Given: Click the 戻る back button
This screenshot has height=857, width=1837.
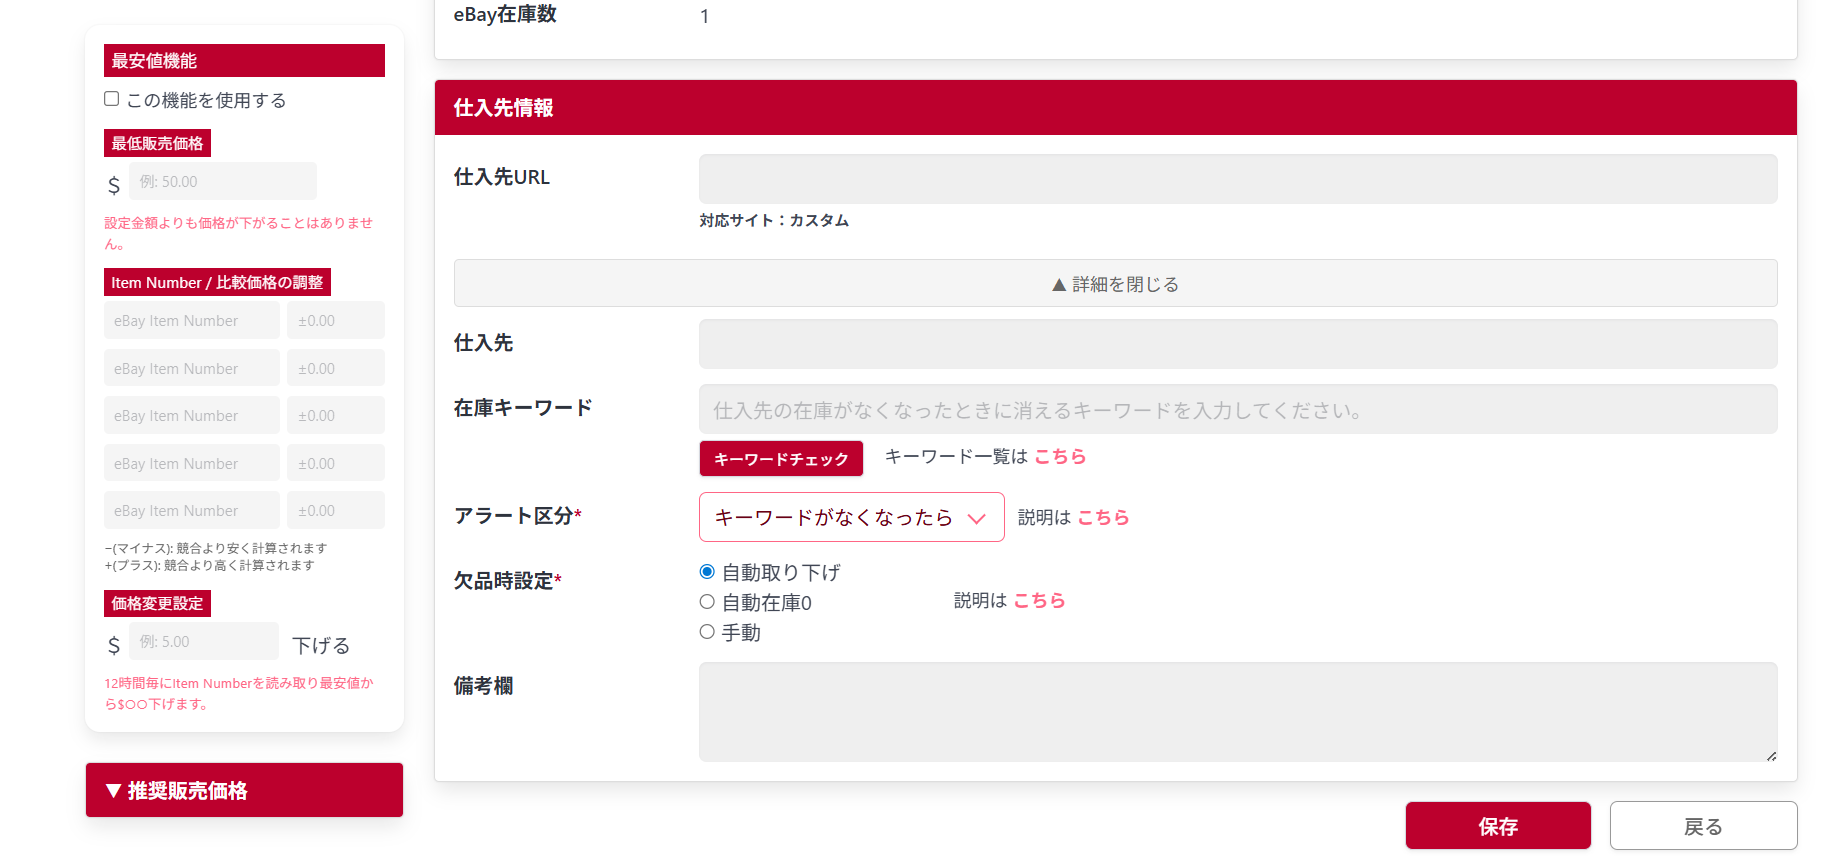Looking at the screenshot, I should [1702, 826].
